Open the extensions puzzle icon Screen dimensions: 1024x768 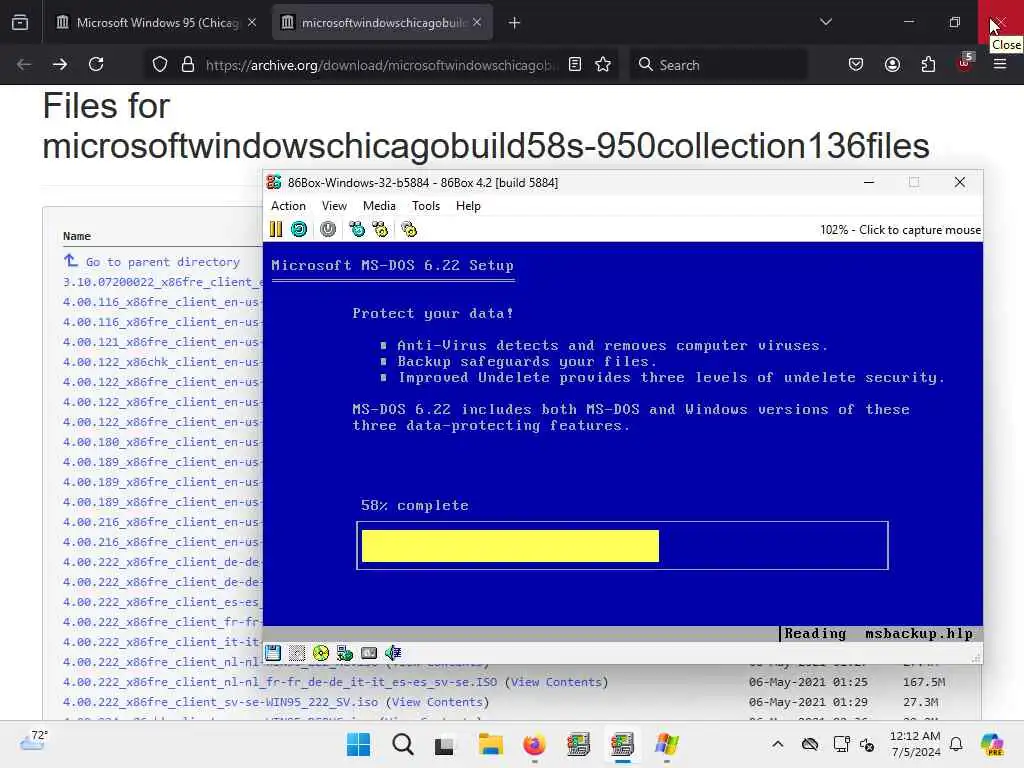pyautogui.click(x=928, y=64)
